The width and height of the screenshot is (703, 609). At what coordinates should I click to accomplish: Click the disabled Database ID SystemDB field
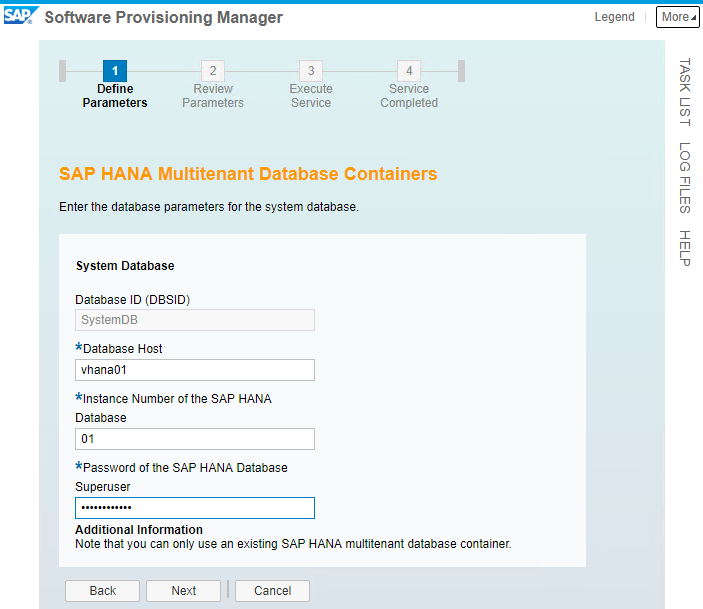[195, 320]
